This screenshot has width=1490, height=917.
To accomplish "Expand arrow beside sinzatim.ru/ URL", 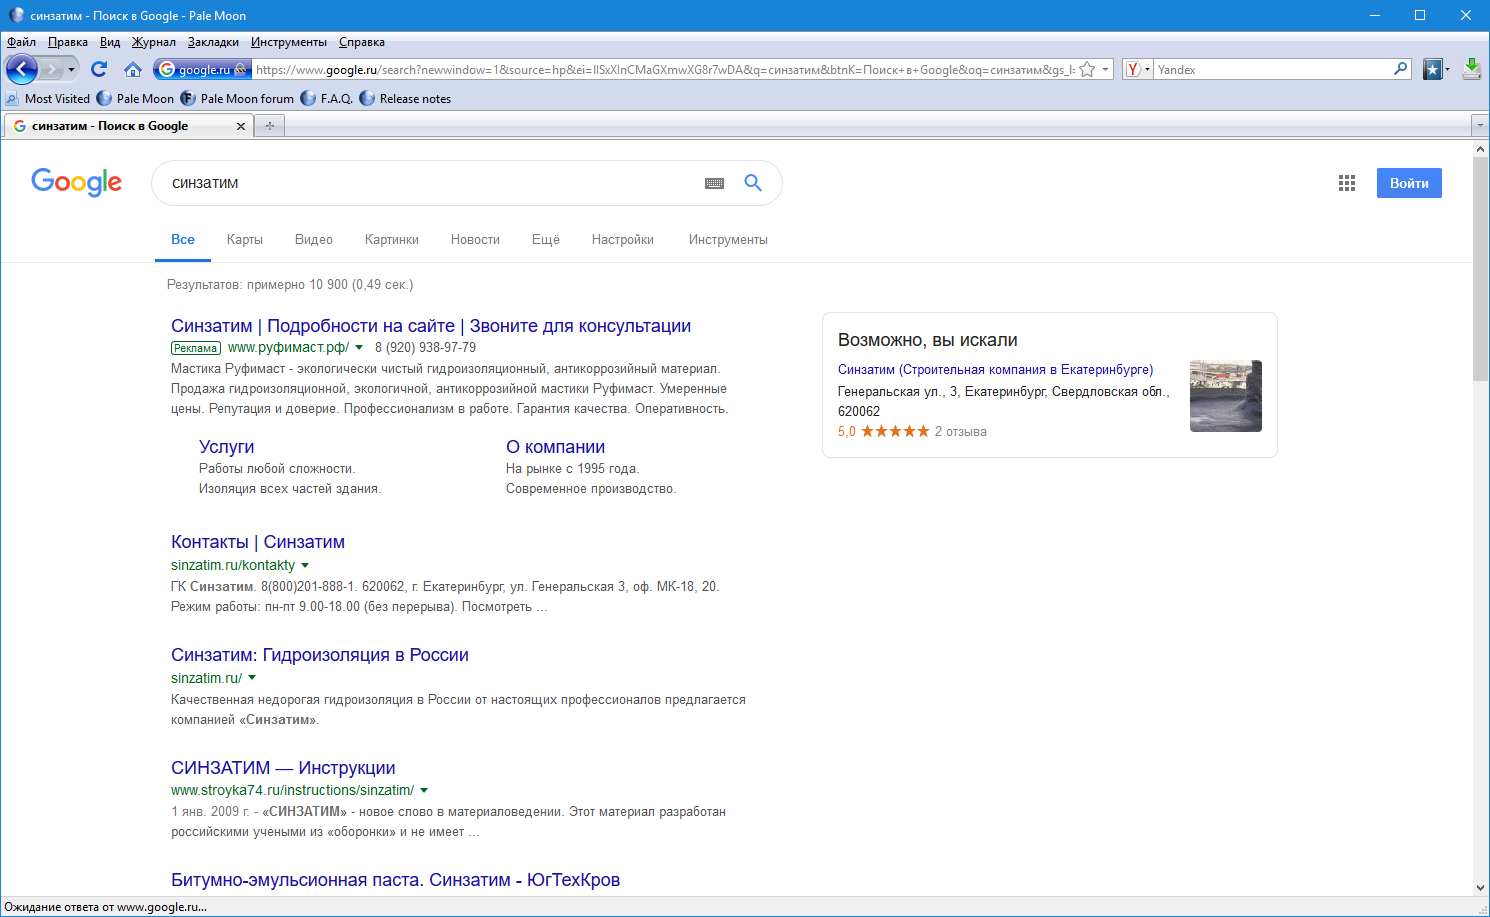I will 252,678.
